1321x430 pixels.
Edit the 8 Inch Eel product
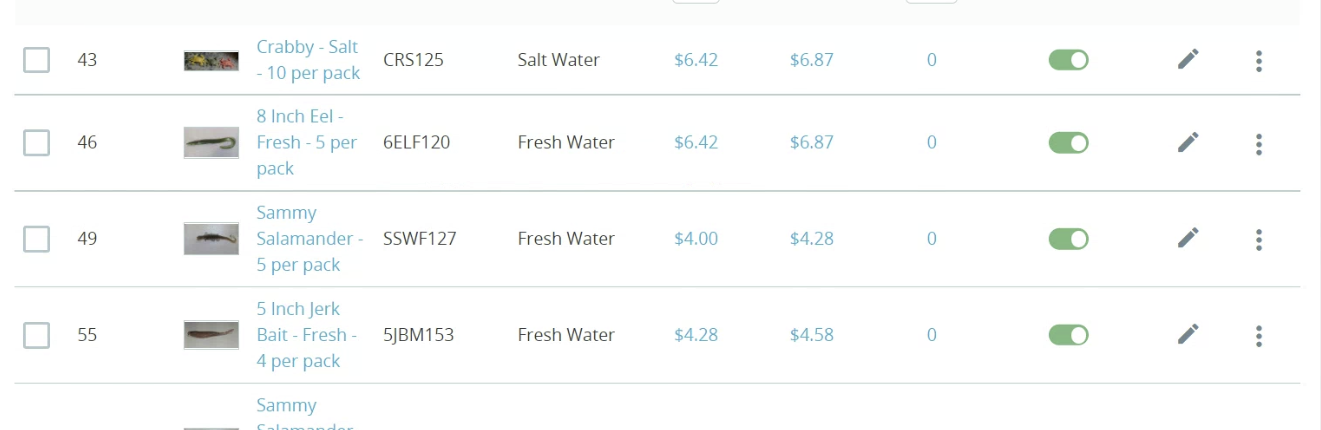click(1187, 142)
